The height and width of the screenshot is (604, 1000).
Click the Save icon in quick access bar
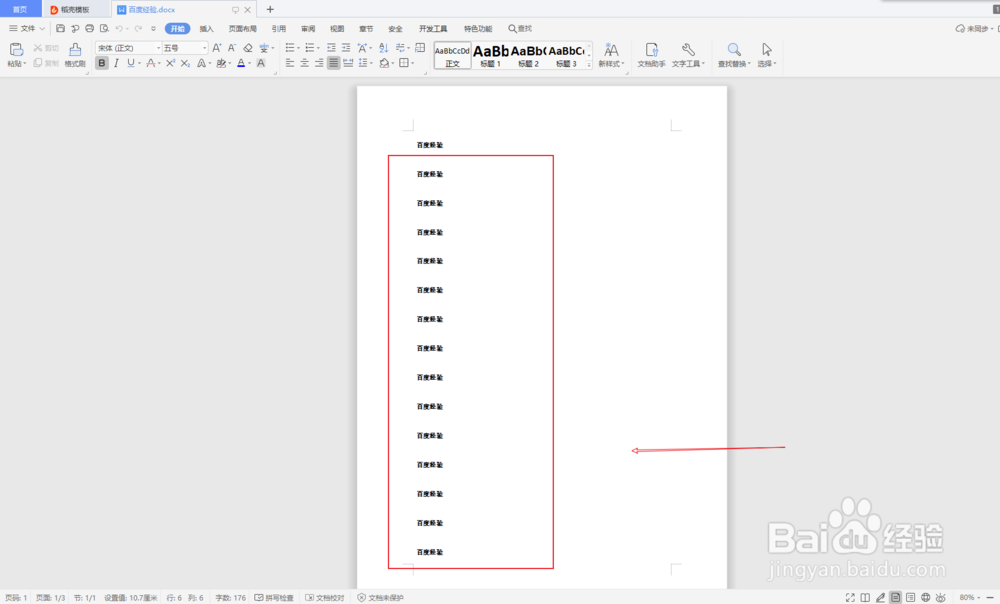(x=61, y=29)
